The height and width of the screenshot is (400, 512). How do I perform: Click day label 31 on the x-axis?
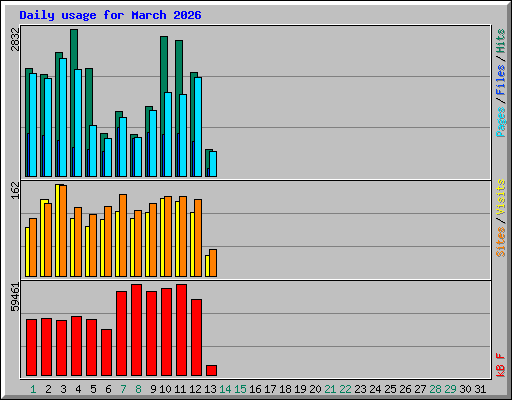coord(480,389)
